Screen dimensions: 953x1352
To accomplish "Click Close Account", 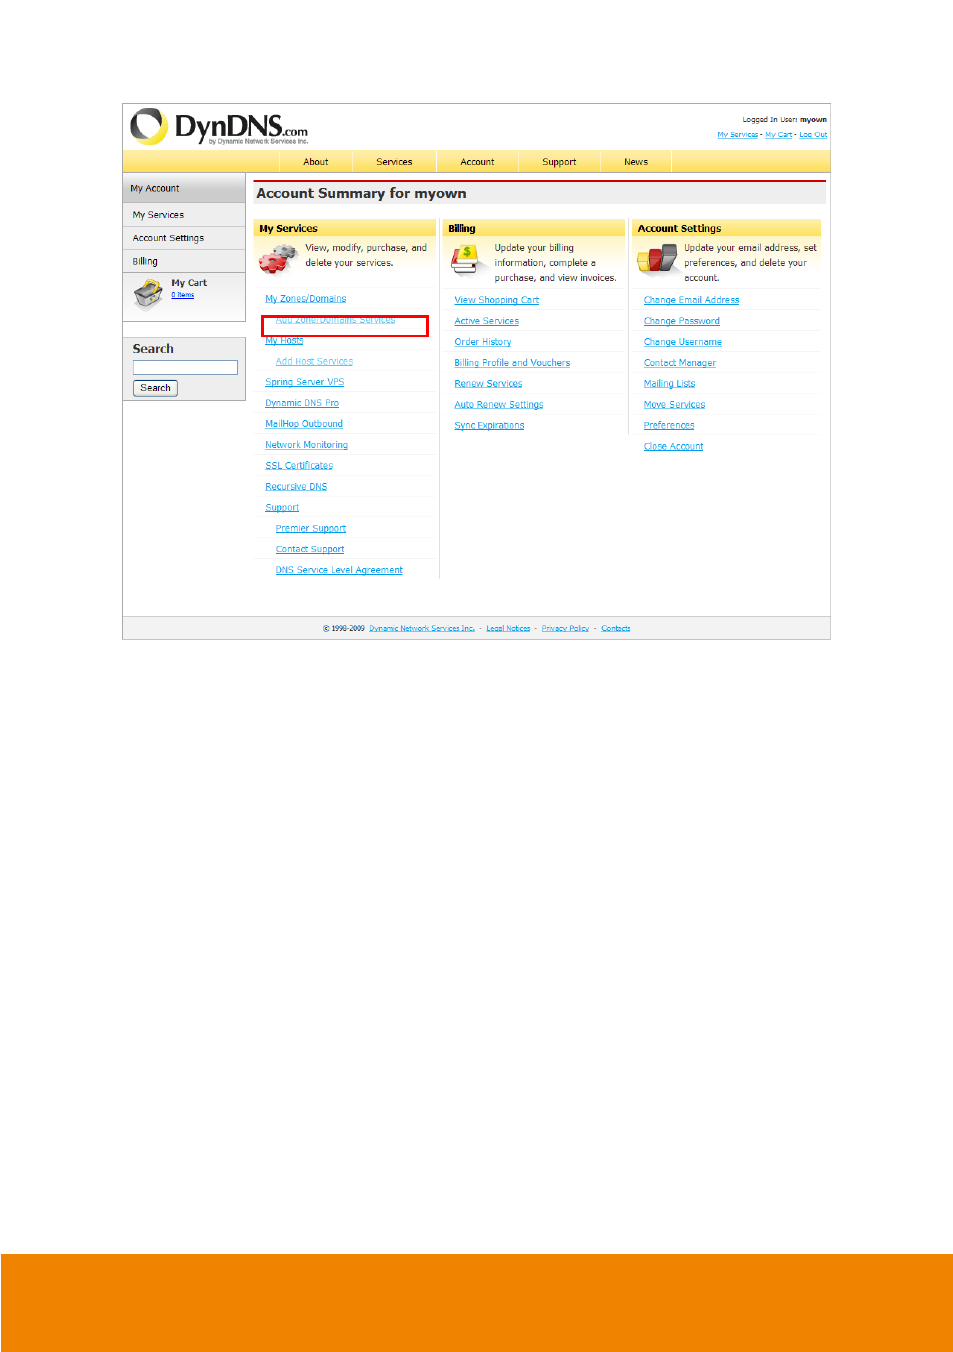I will tap(674, 447).
